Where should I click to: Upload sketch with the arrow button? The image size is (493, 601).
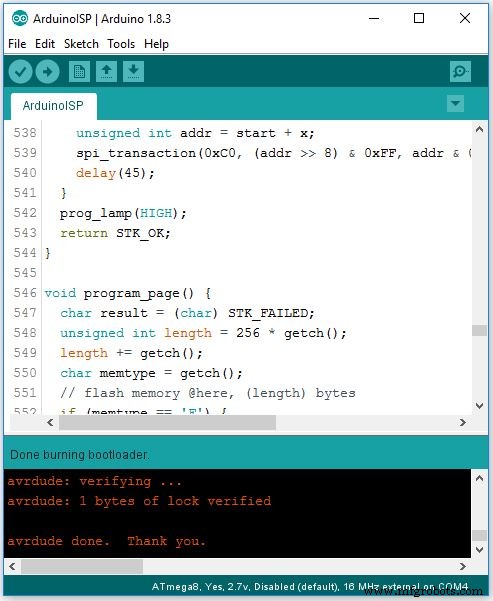point(48,71)
